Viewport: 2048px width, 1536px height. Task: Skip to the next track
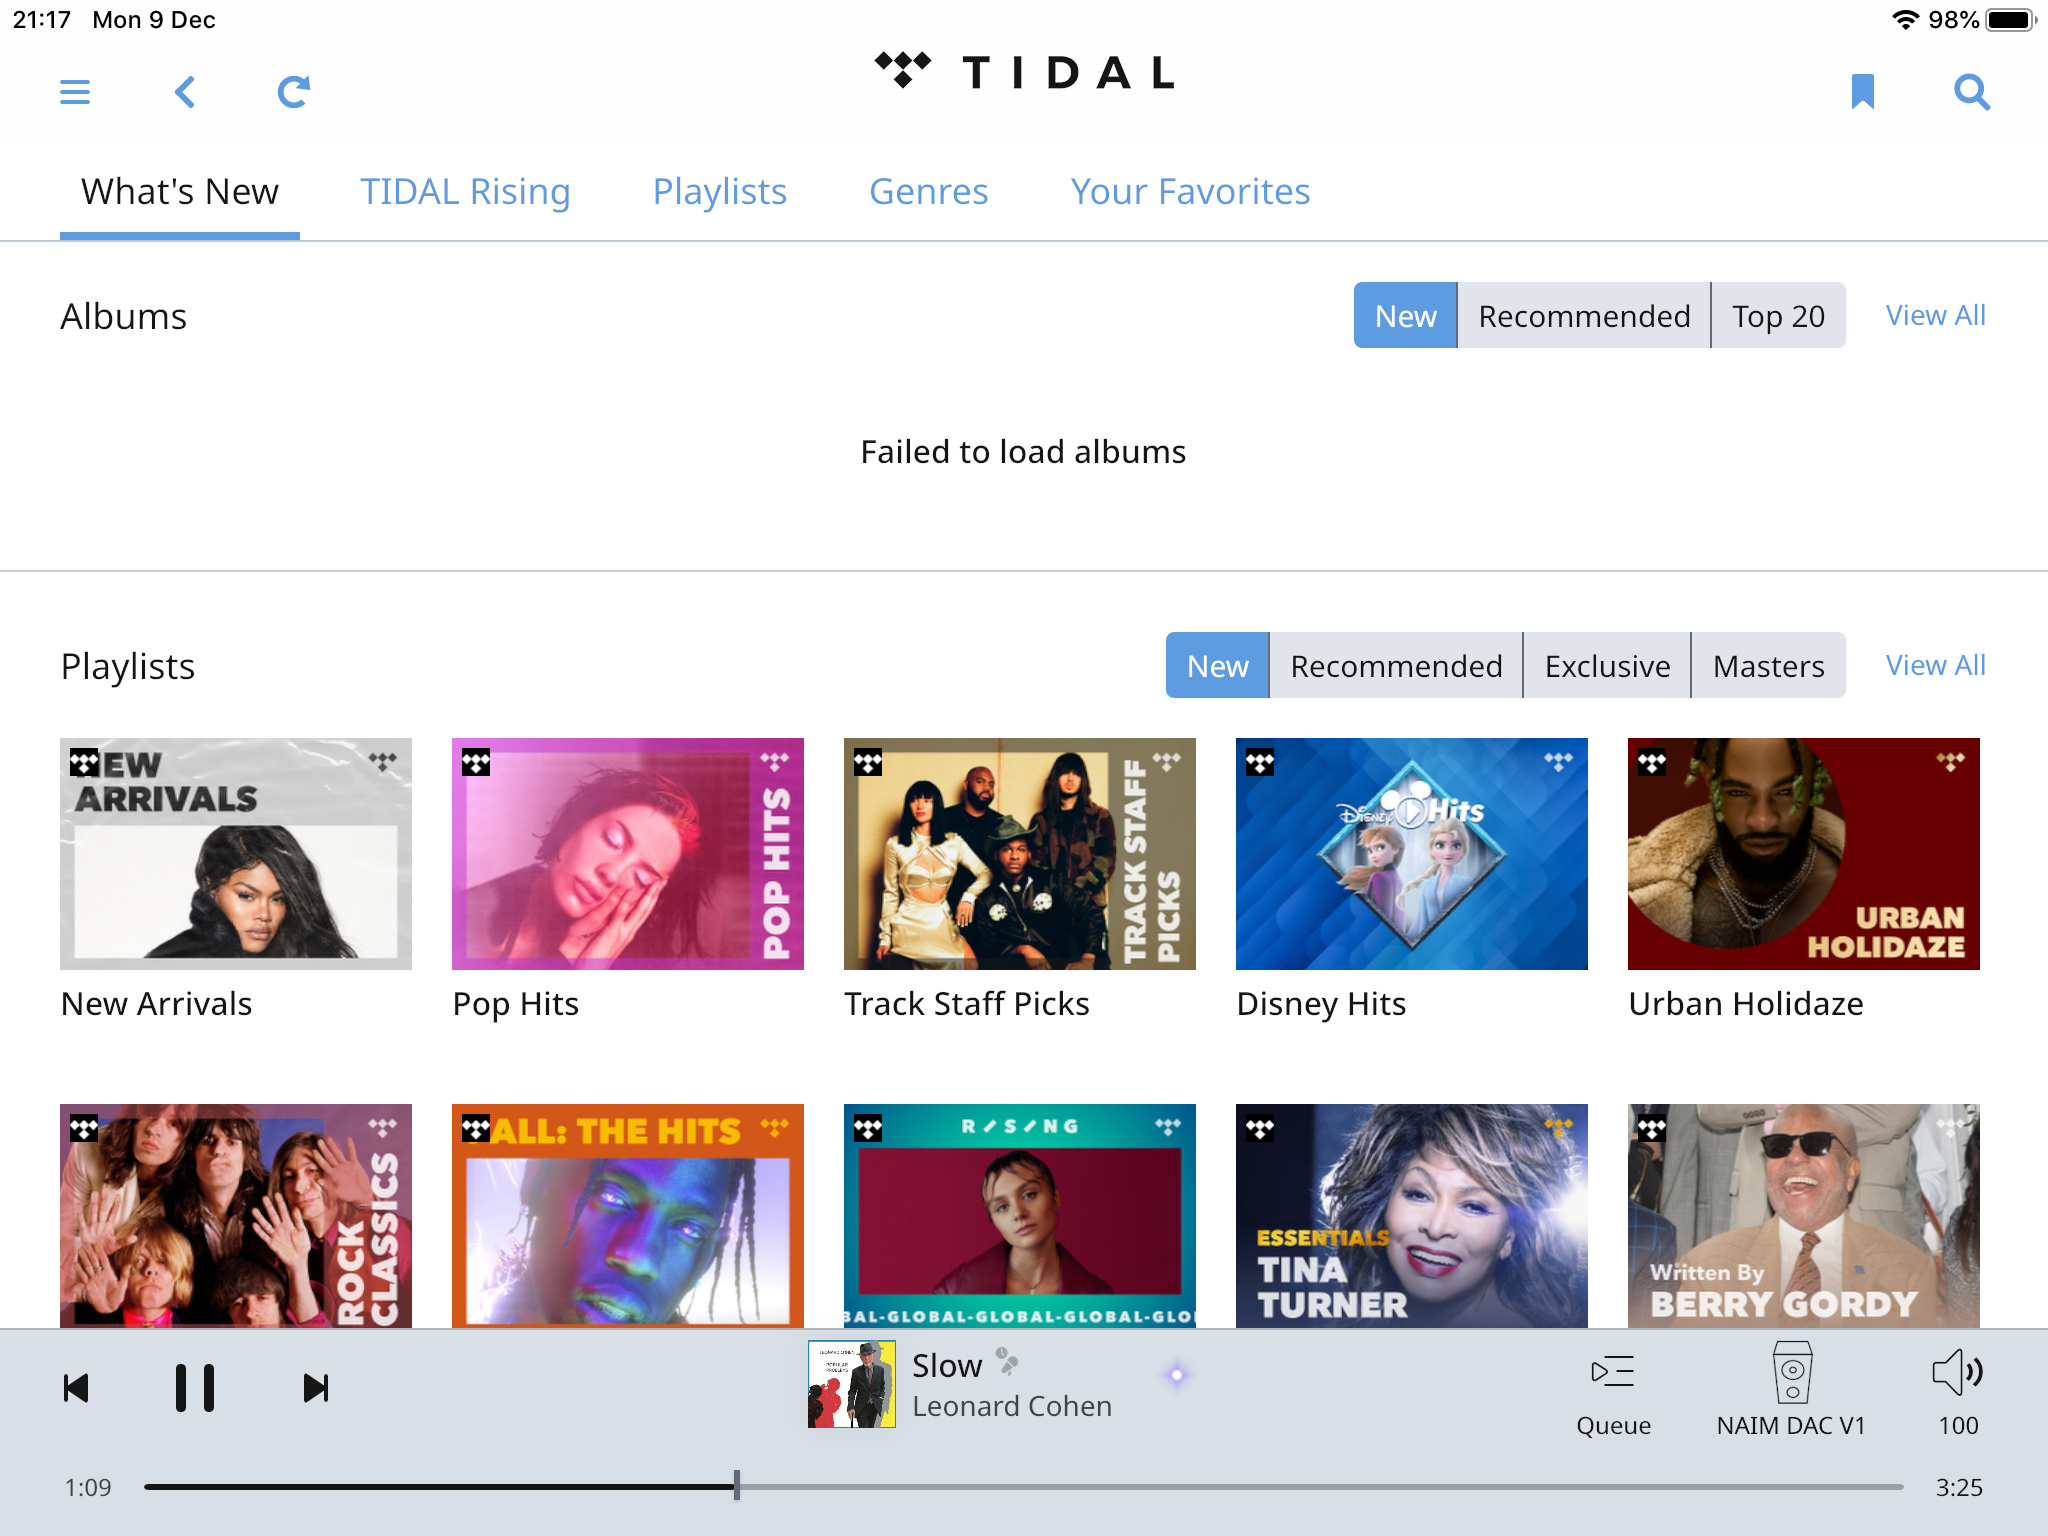point(316,1388)
